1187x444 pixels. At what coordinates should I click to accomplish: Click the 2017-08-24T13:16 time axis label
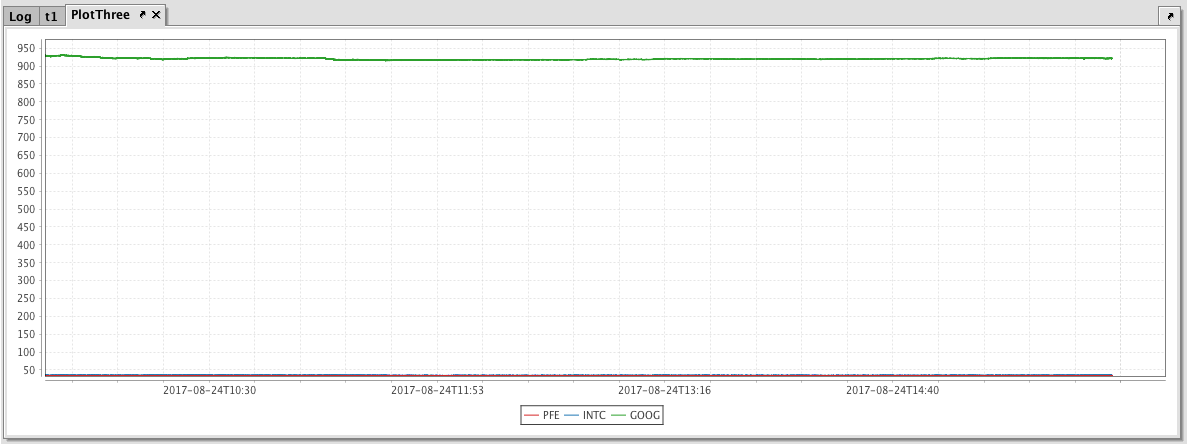664,391
